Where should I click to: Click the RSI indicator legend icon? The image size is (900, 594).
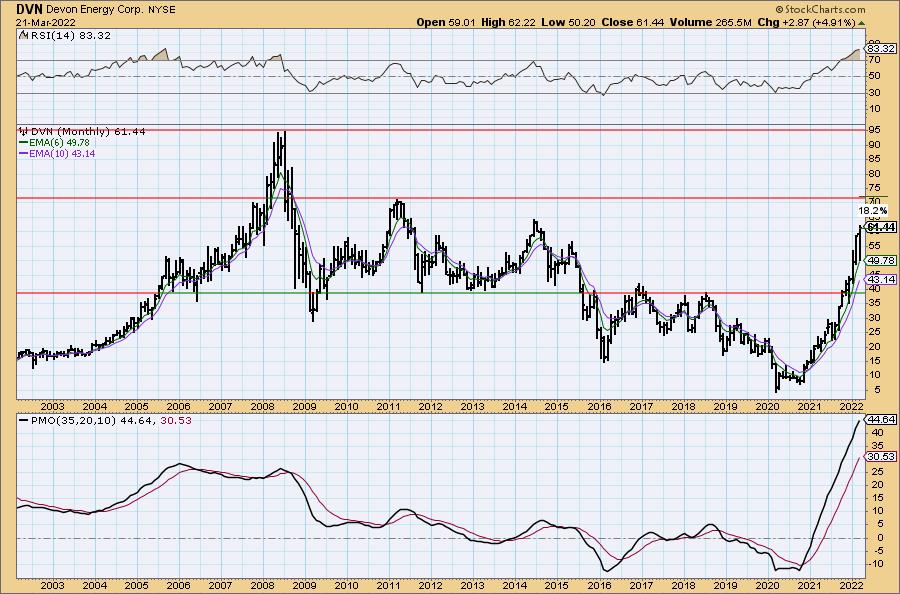(x=22, y=35)
